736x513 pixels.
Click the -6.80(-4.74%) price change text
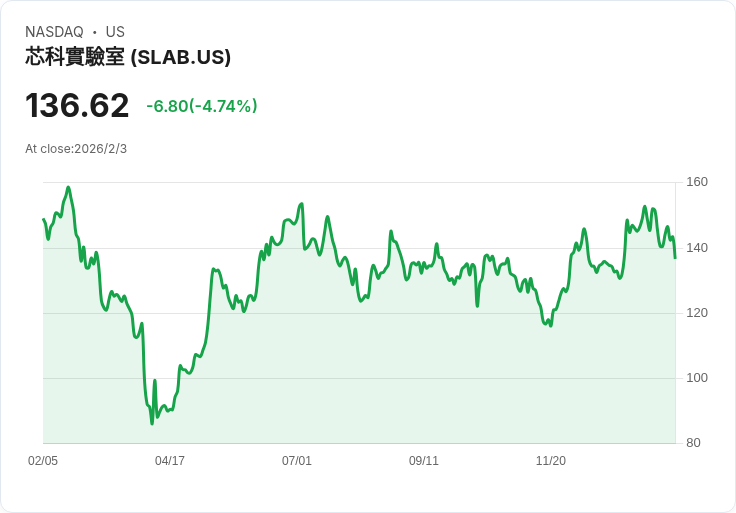tap(202, 106)
